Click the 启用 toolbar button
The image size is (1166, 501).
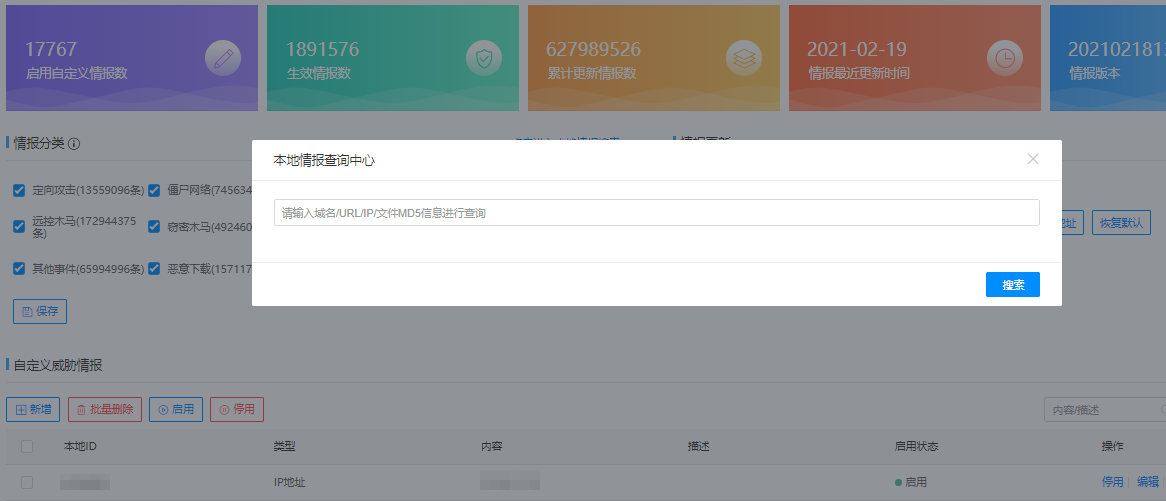click(x=176, y=410)
